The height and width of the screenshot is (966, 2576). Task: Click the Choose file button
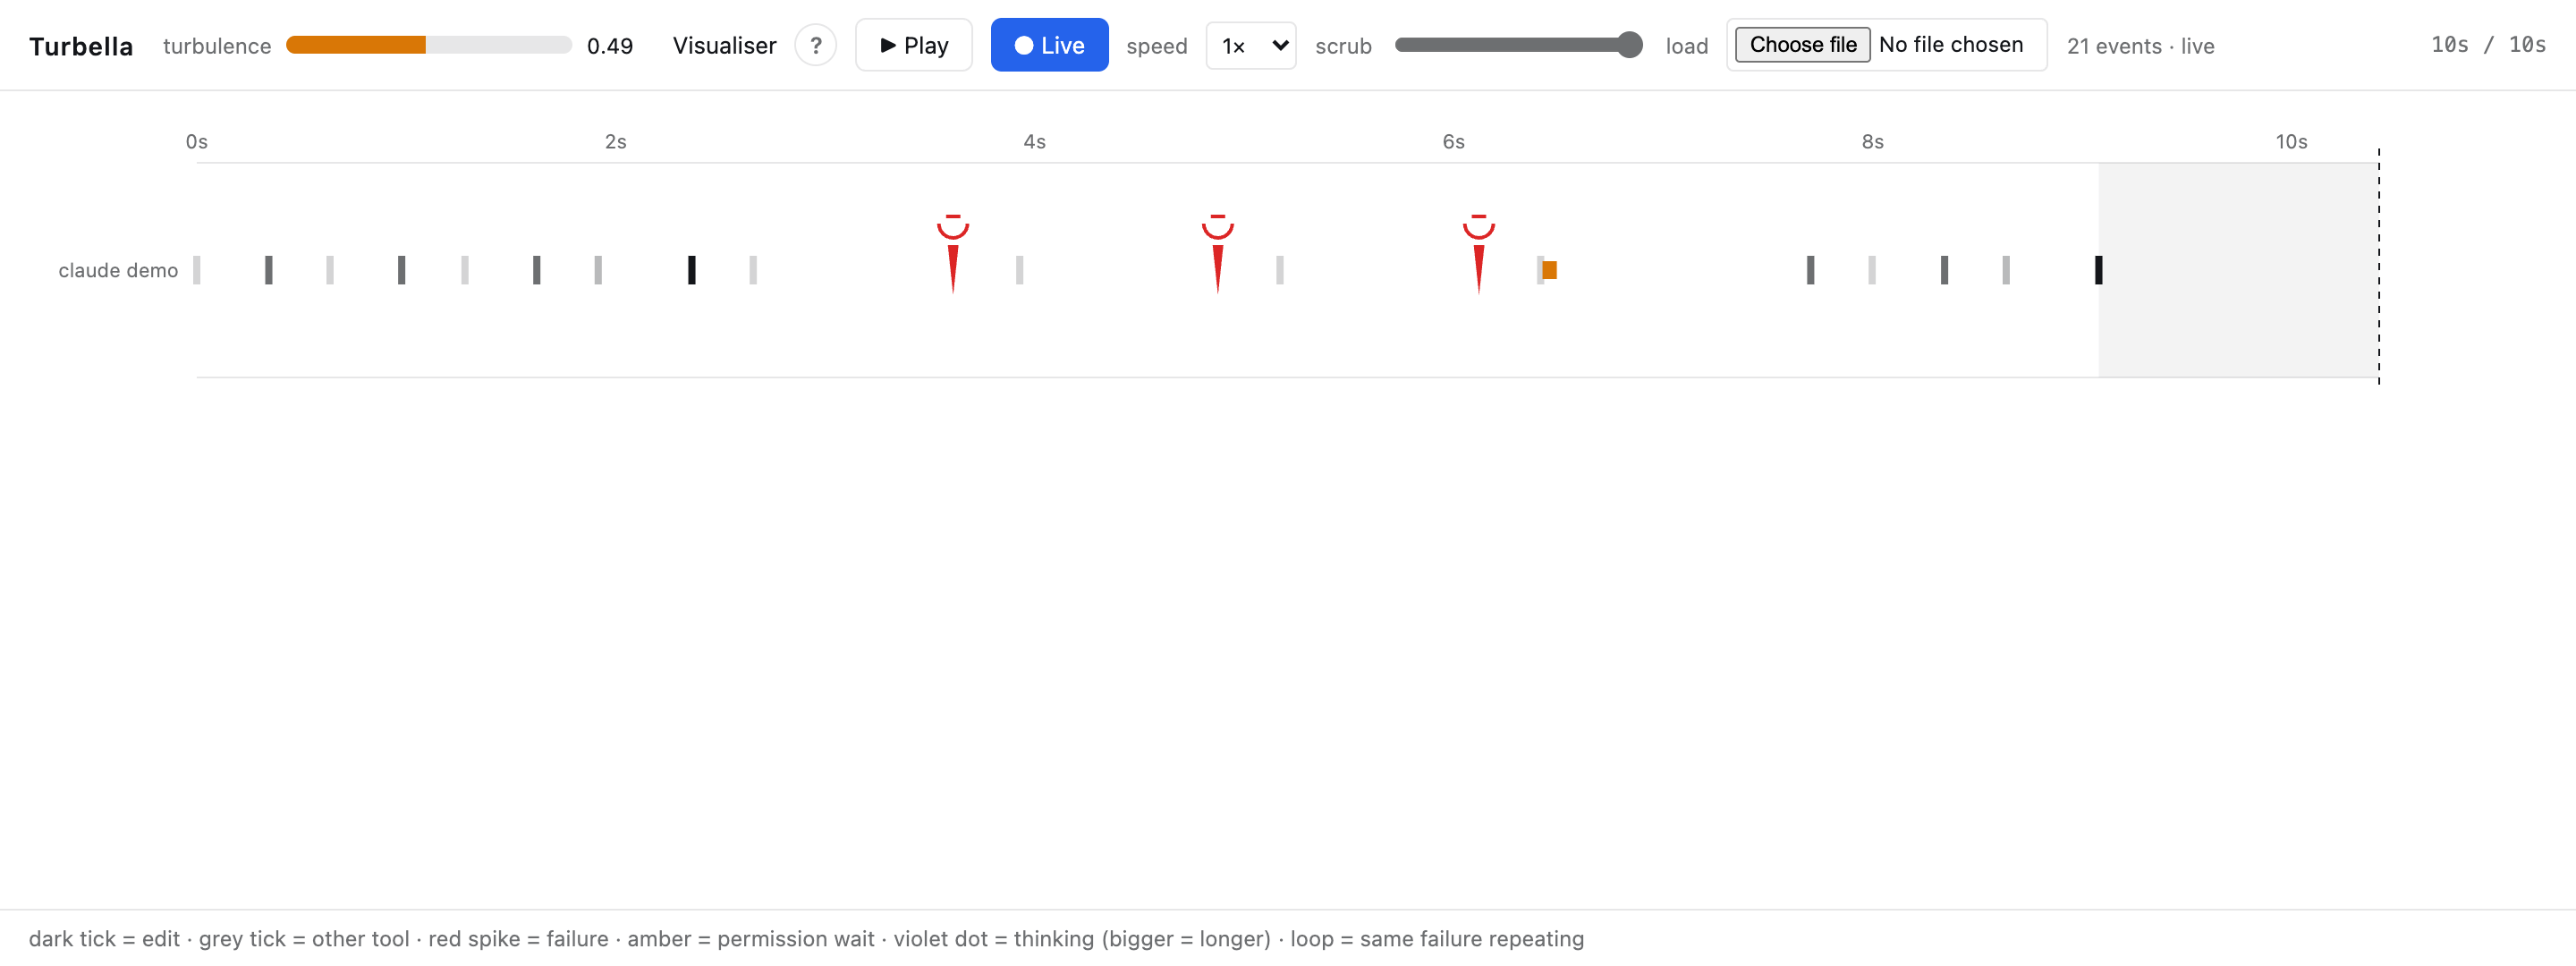tap(1802, 45)
